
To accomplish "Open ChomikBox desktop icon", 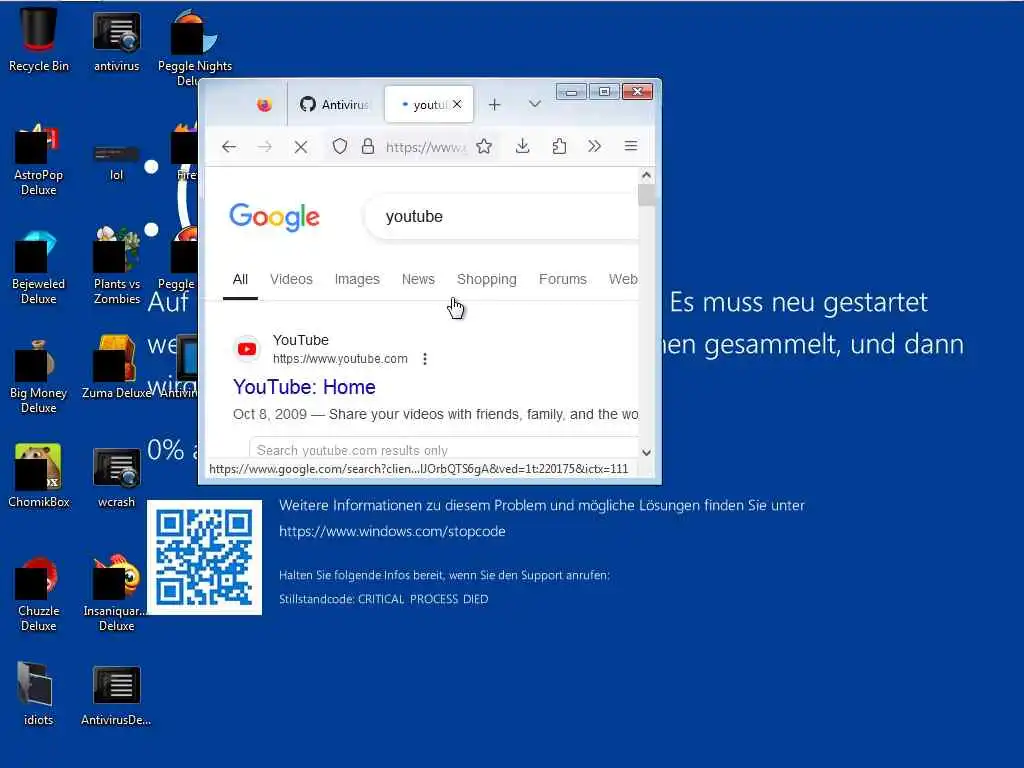I will tap(39, 475).
